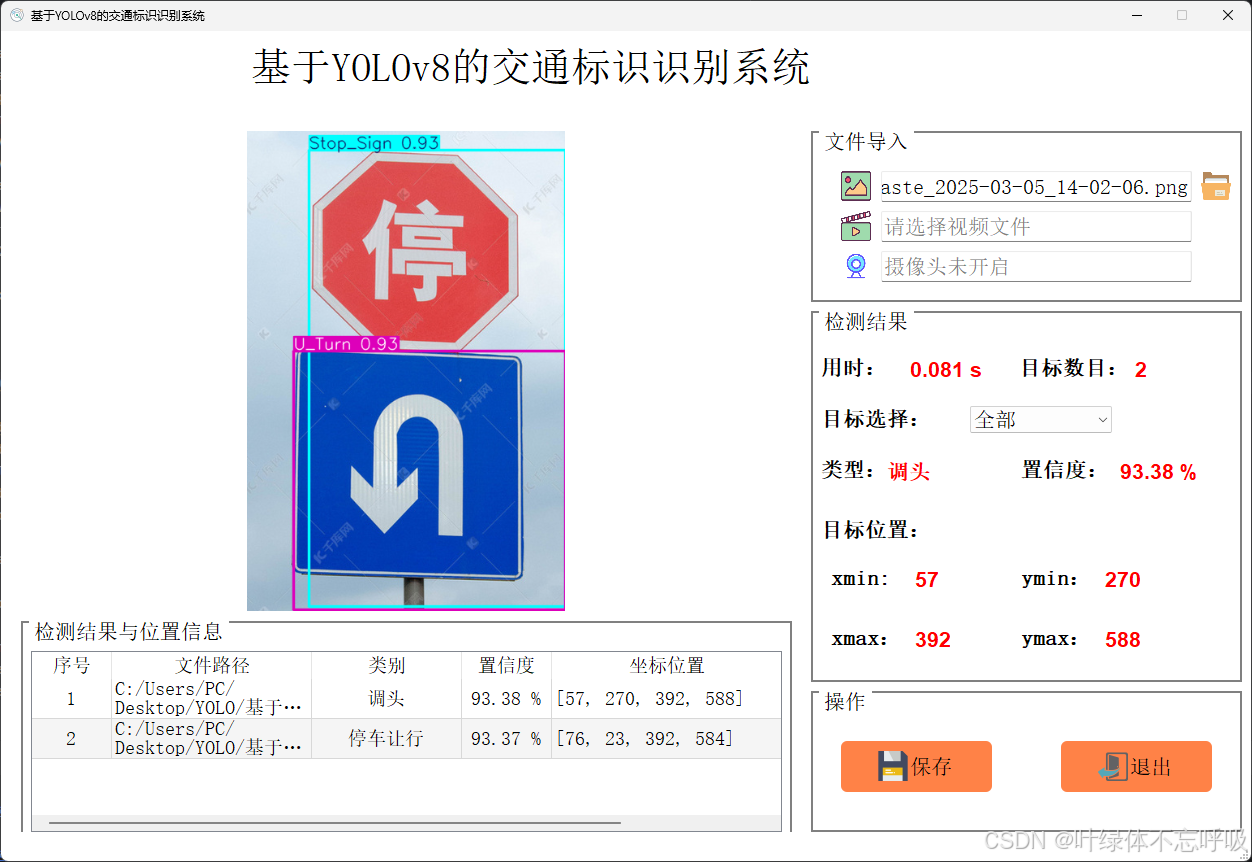Viewport: 1252px width, 862px height.
Task: Open image file via picture icon
Action: (x=856, y=186)
